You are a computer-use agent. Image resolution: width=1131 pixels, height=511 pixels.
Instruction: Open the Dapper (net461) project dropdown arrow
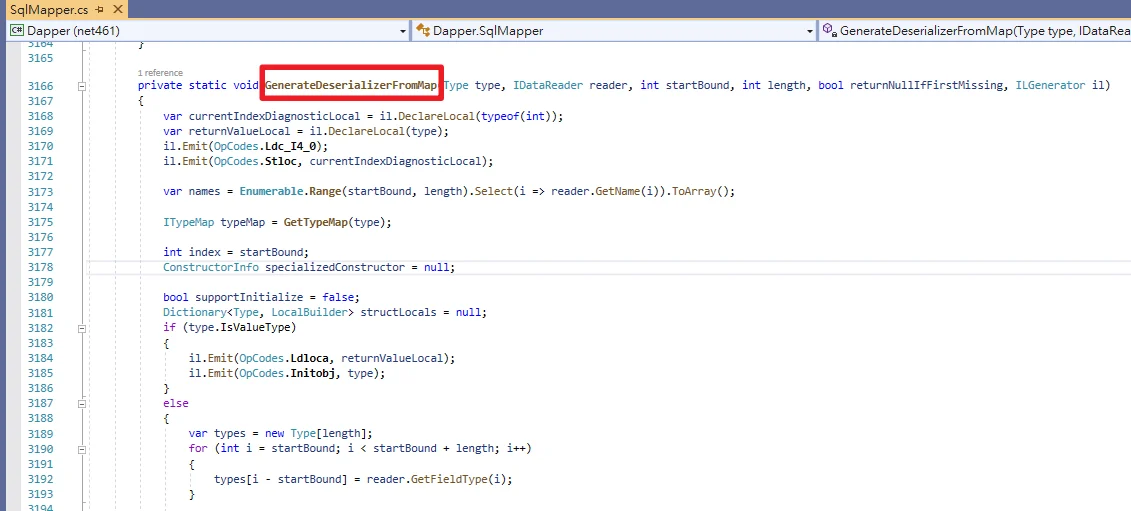tap(402, 32)
